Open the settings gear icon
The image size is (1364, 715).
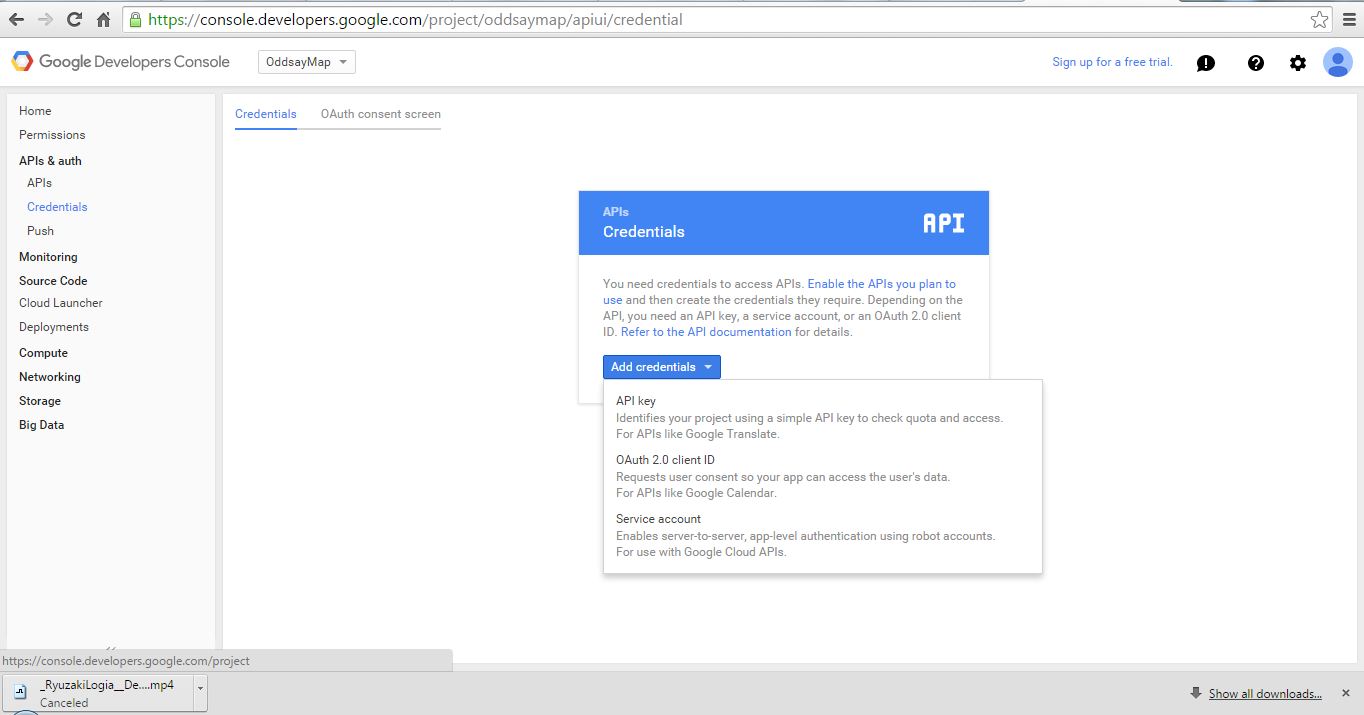tap(1298, 63)
